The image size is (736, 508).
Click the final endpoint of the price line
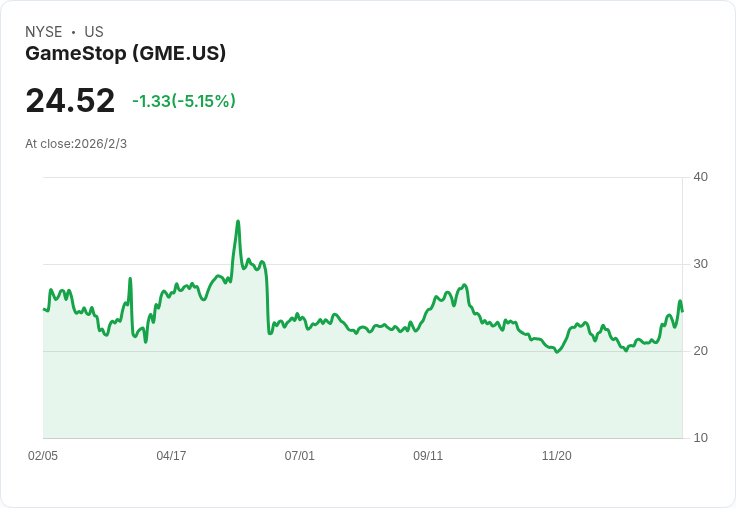point(682,311)
